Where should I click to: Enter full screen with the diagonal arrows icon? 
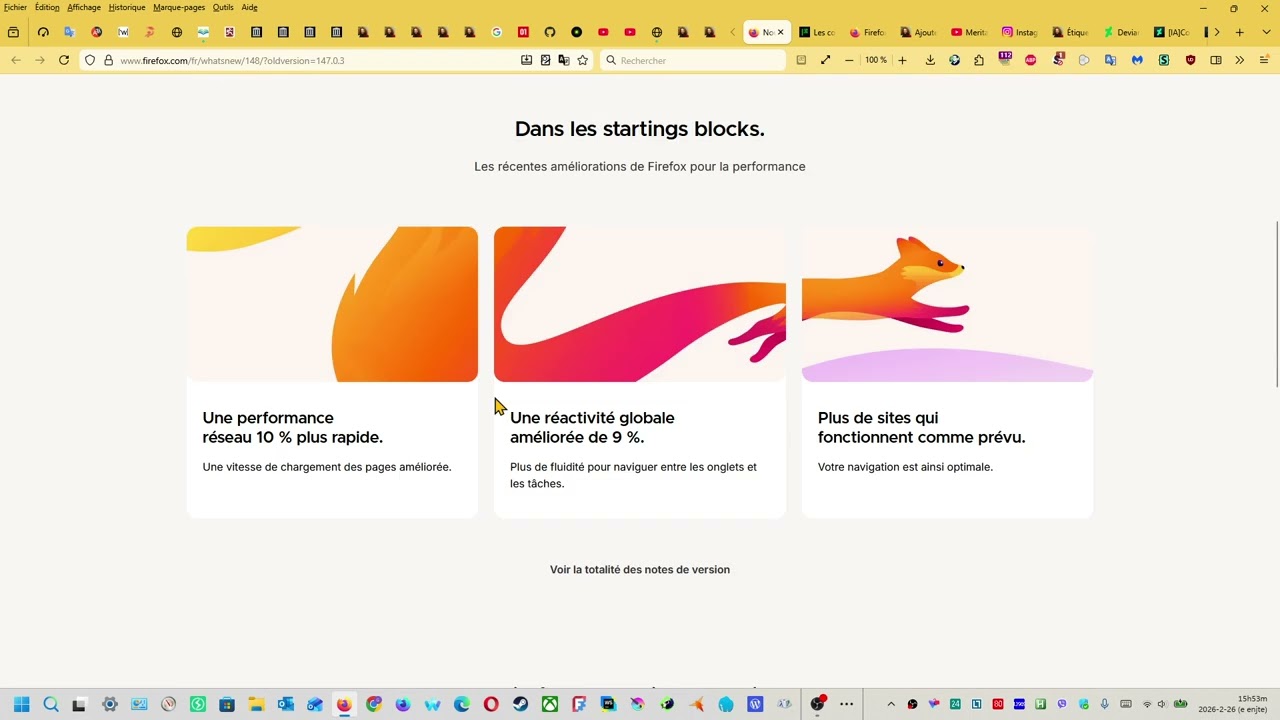825,60
